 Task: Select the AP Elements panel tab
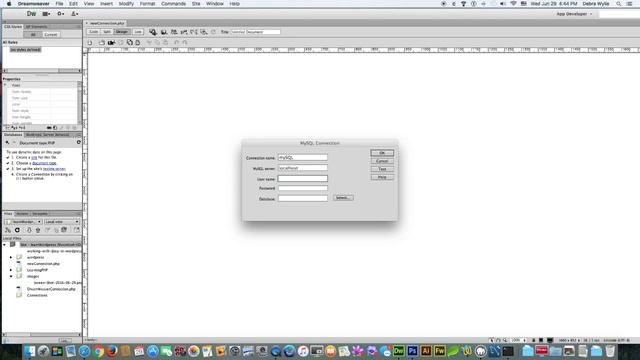[36, 27]
